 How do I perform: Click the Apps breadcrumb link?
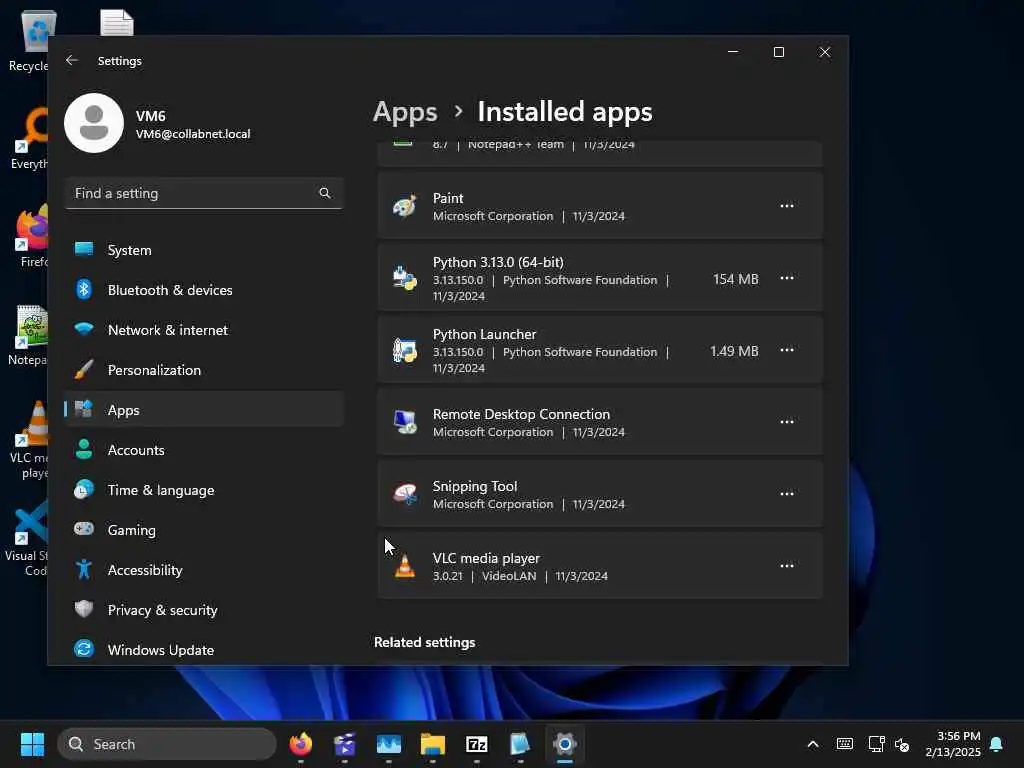405,112
